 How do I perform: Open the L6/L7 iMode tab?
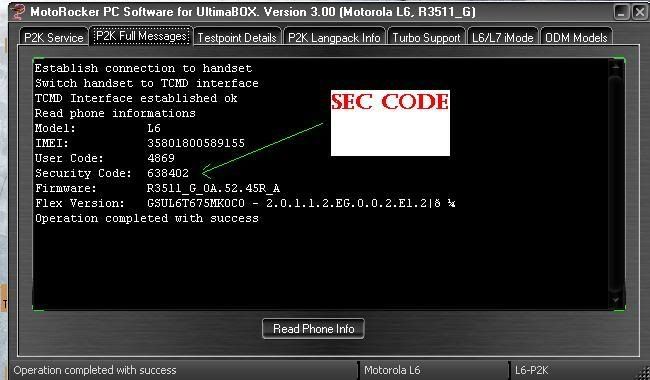(x=502, y=37)
